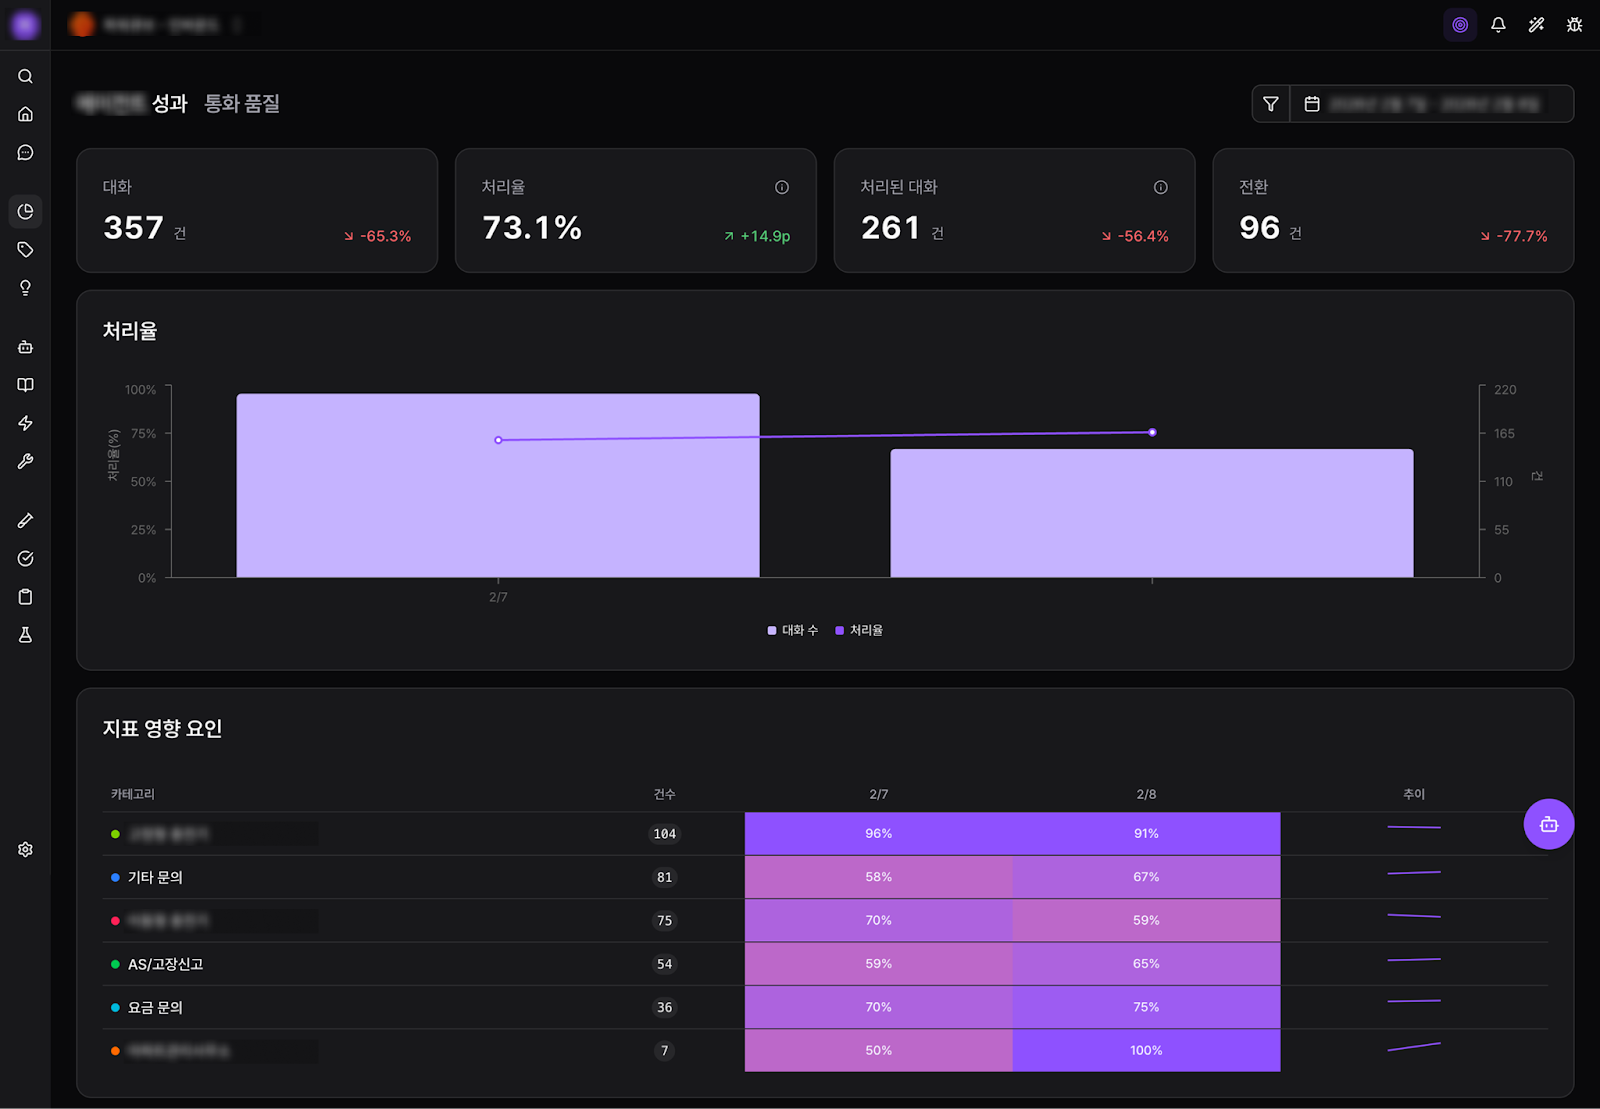Open the lightbulb insights icon
Screen dimensions: 1600x1109
pos(26,288)
